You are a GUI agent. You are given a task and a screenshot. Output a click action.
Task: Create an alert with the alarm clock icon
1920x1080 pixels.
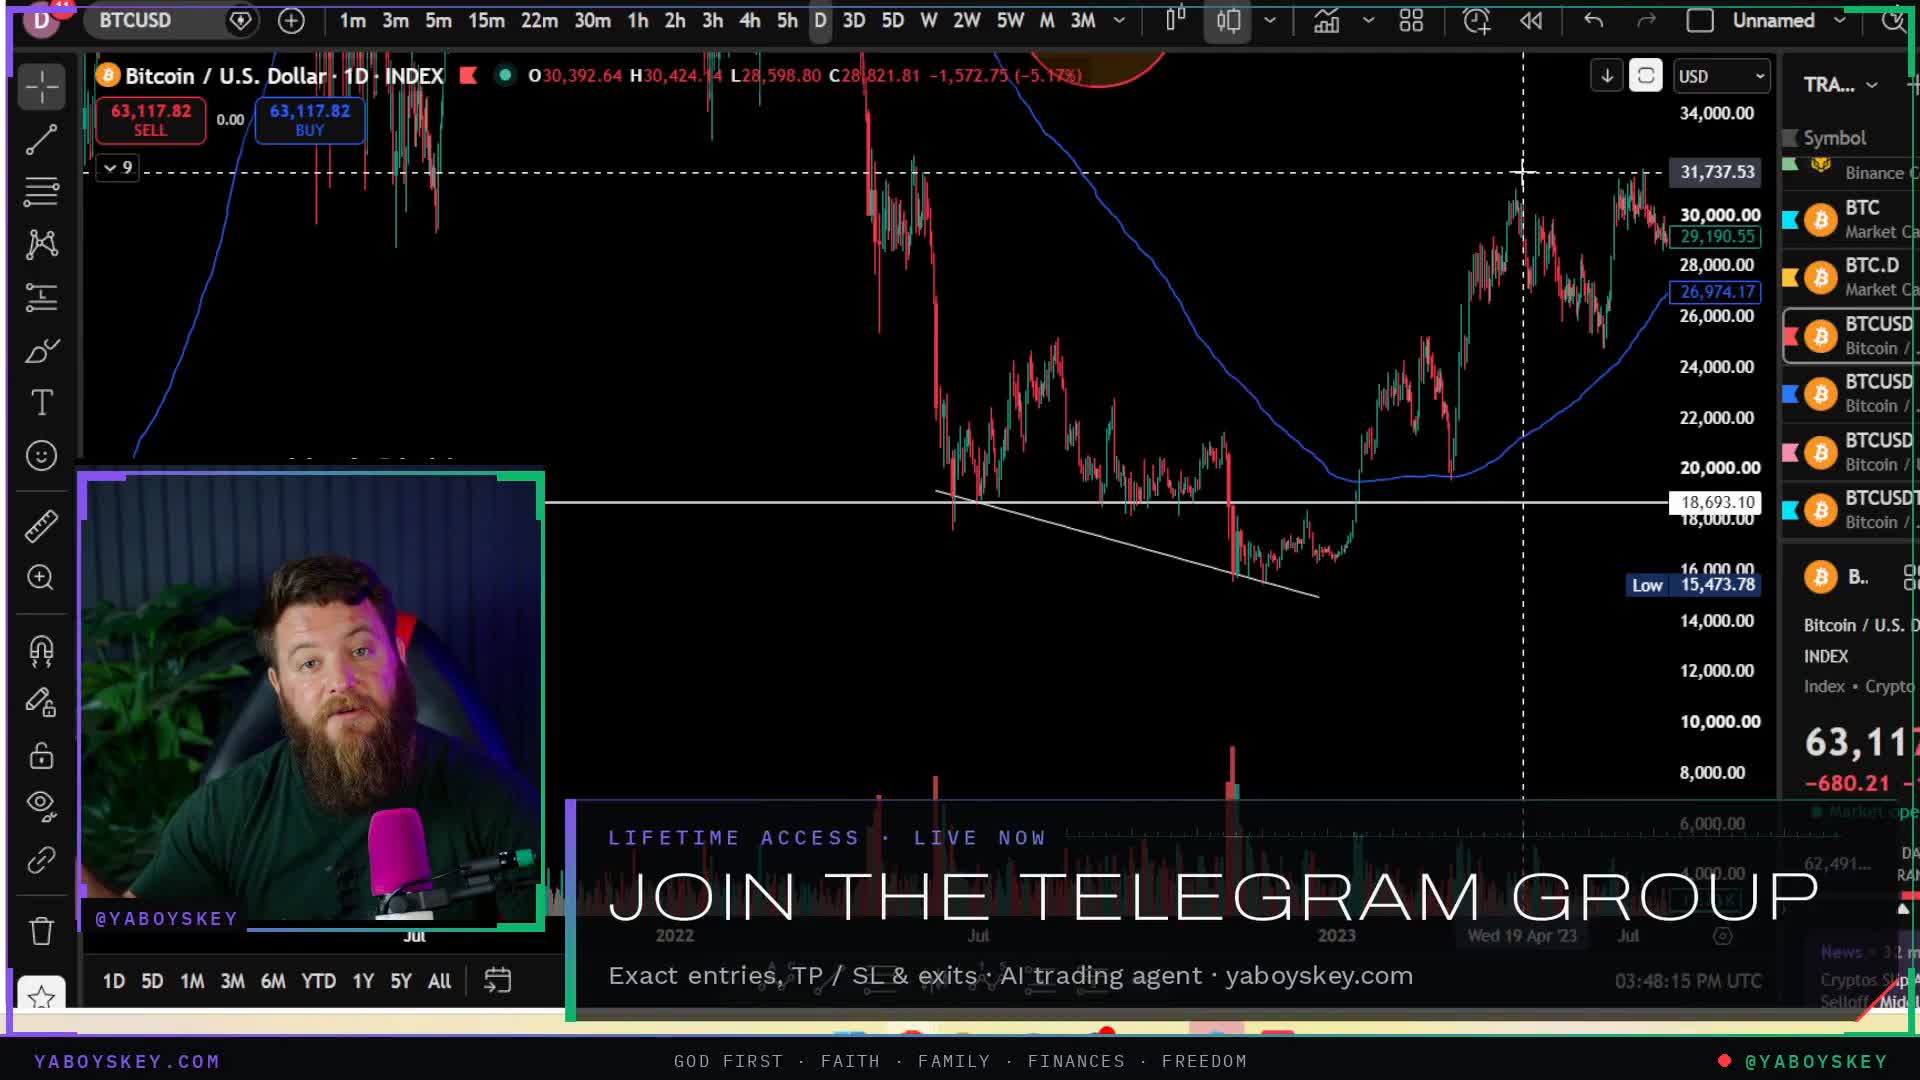(x=1477, y=20)
